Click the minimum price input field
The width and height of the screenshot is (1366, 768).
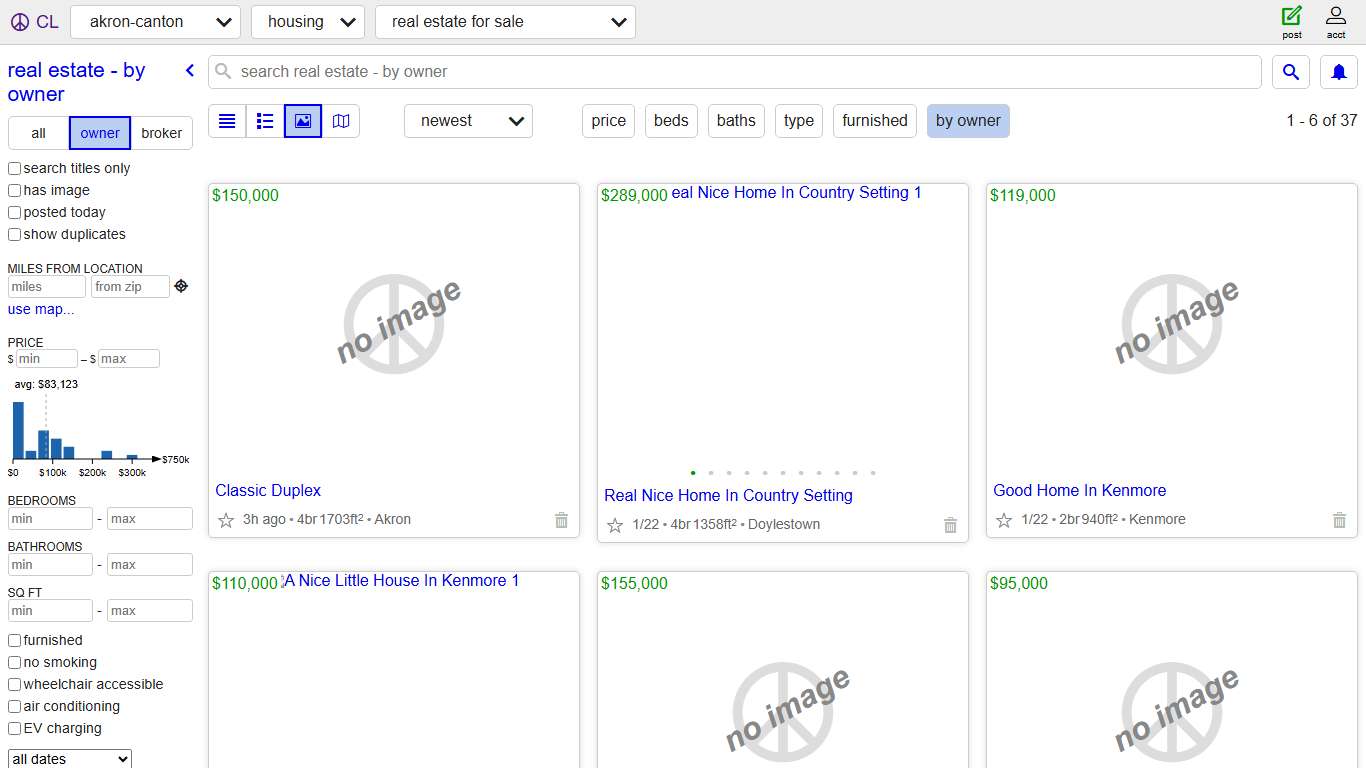[x=47, y=359]
